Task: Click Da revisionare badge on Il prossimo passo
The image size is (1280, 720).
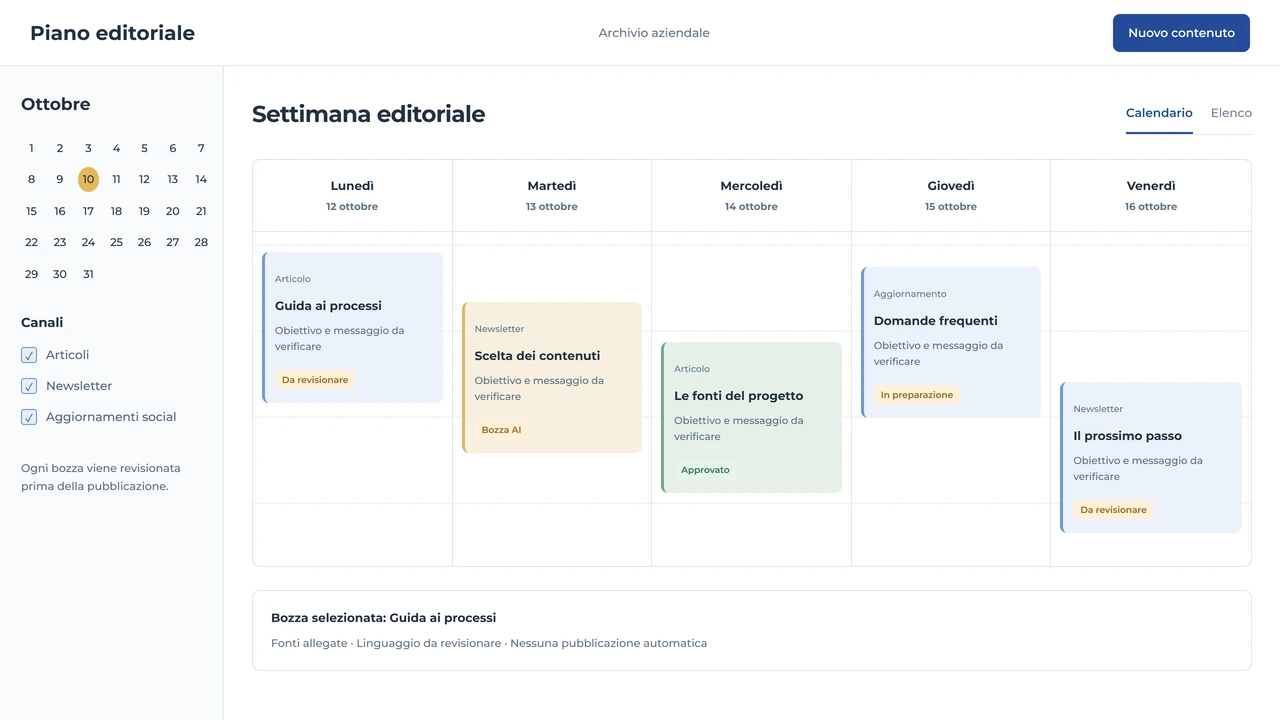Action: click(x=1113, y=510)
